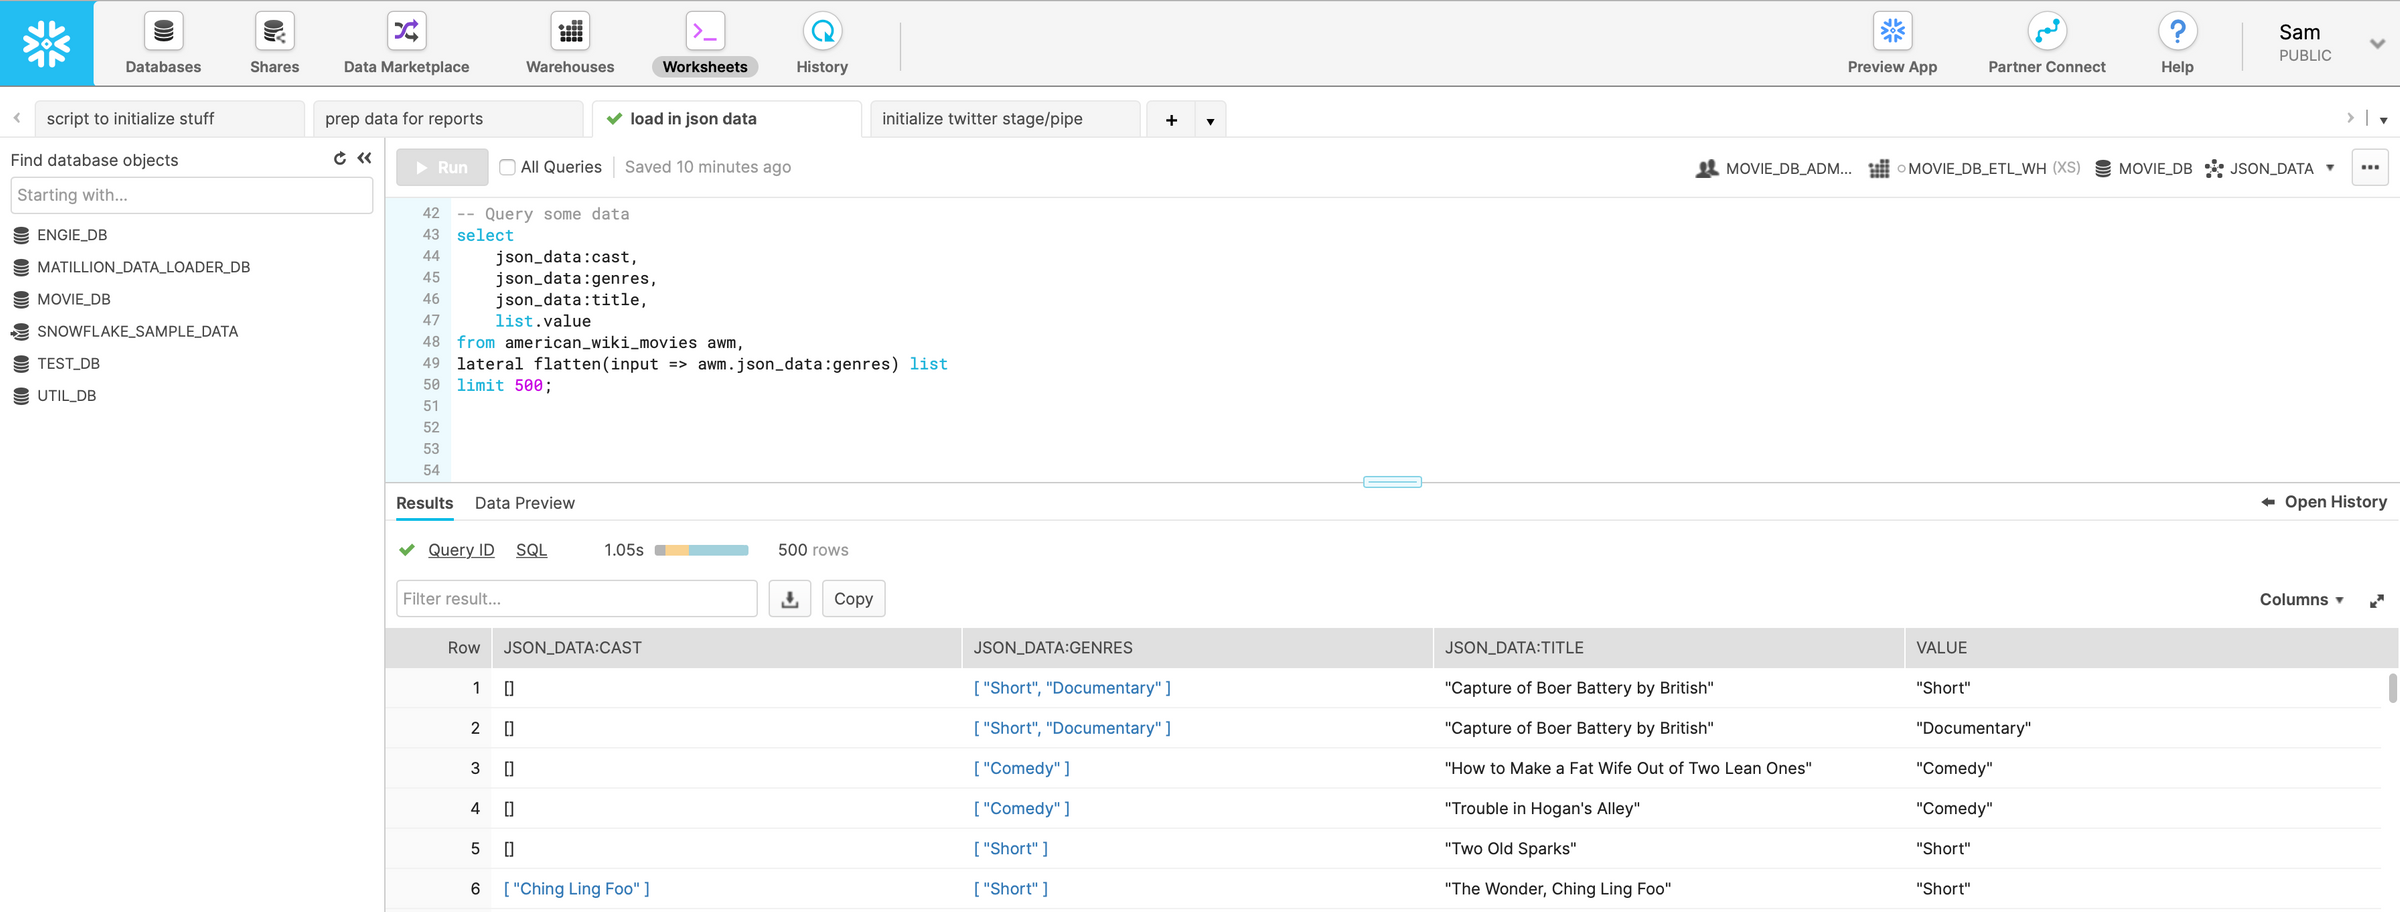
Task: Refresh the database objects list
Action: [339, 158]
